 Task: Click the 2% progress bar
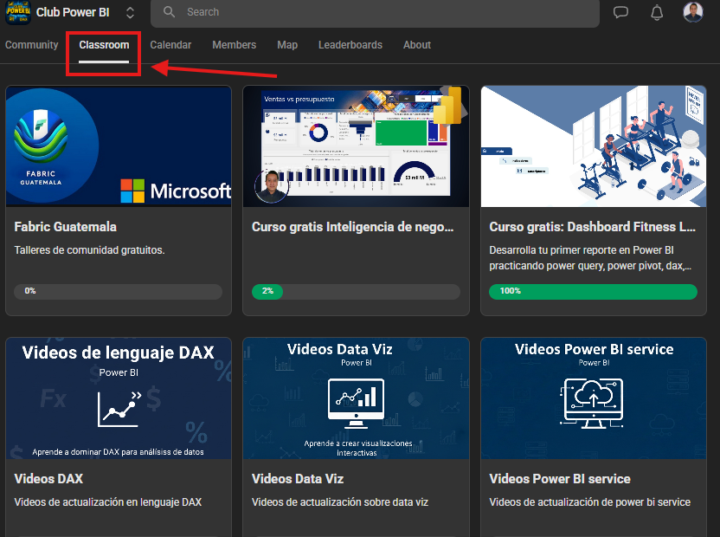click(x=356, y=291)
